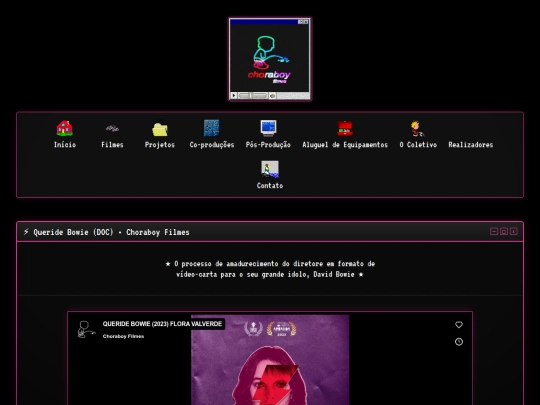
Task: Open the yellow Projetos folder icon
Action: (160, 129)
